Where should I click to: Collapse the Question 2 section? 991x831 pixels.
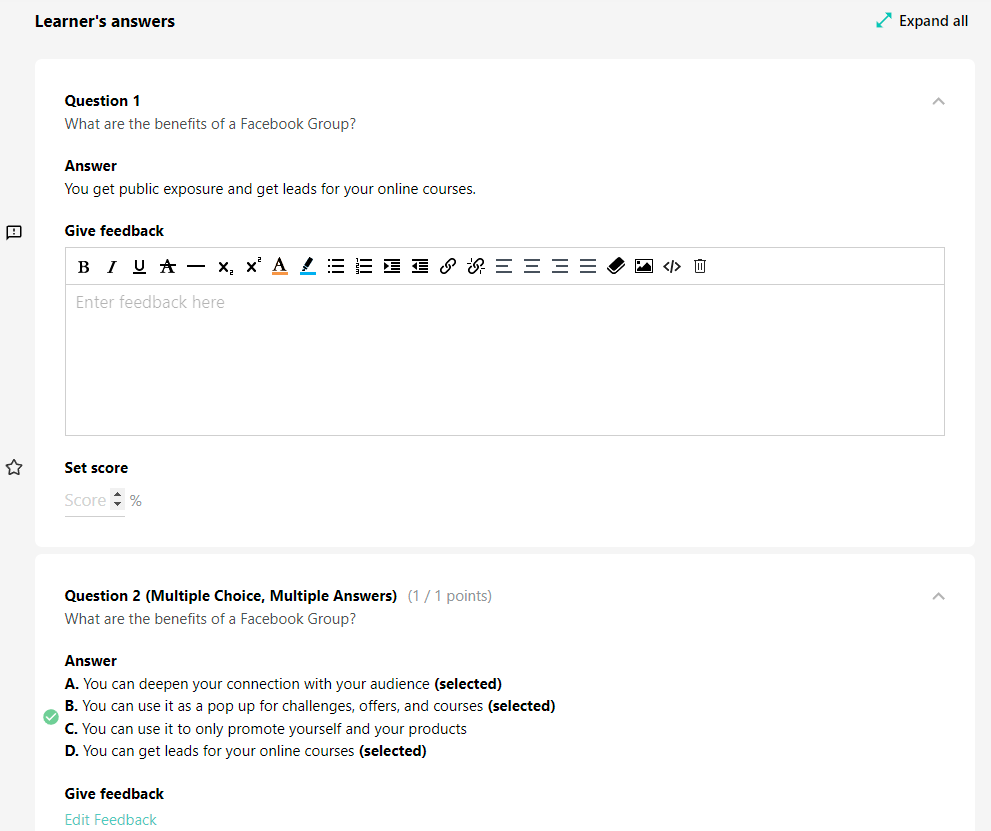click(x=938, y=596)
